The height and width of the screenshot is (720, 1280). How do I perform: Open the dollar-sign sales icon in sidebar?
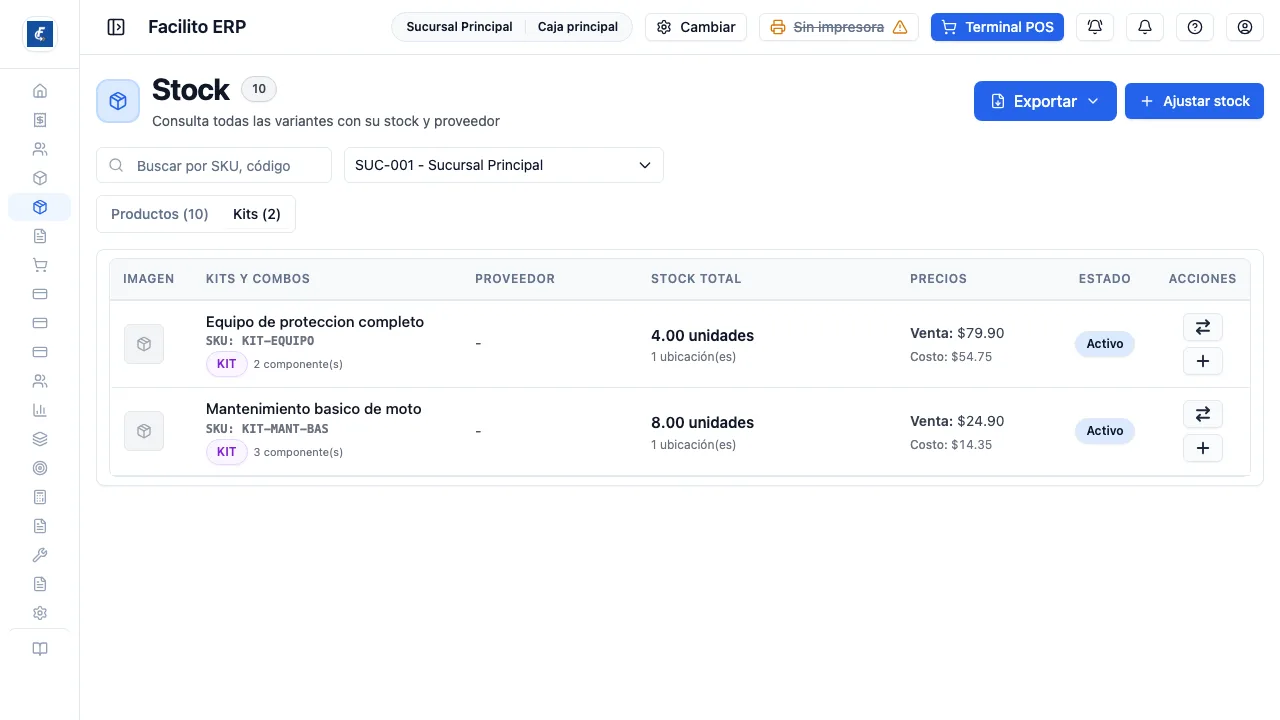click(40, 120)
